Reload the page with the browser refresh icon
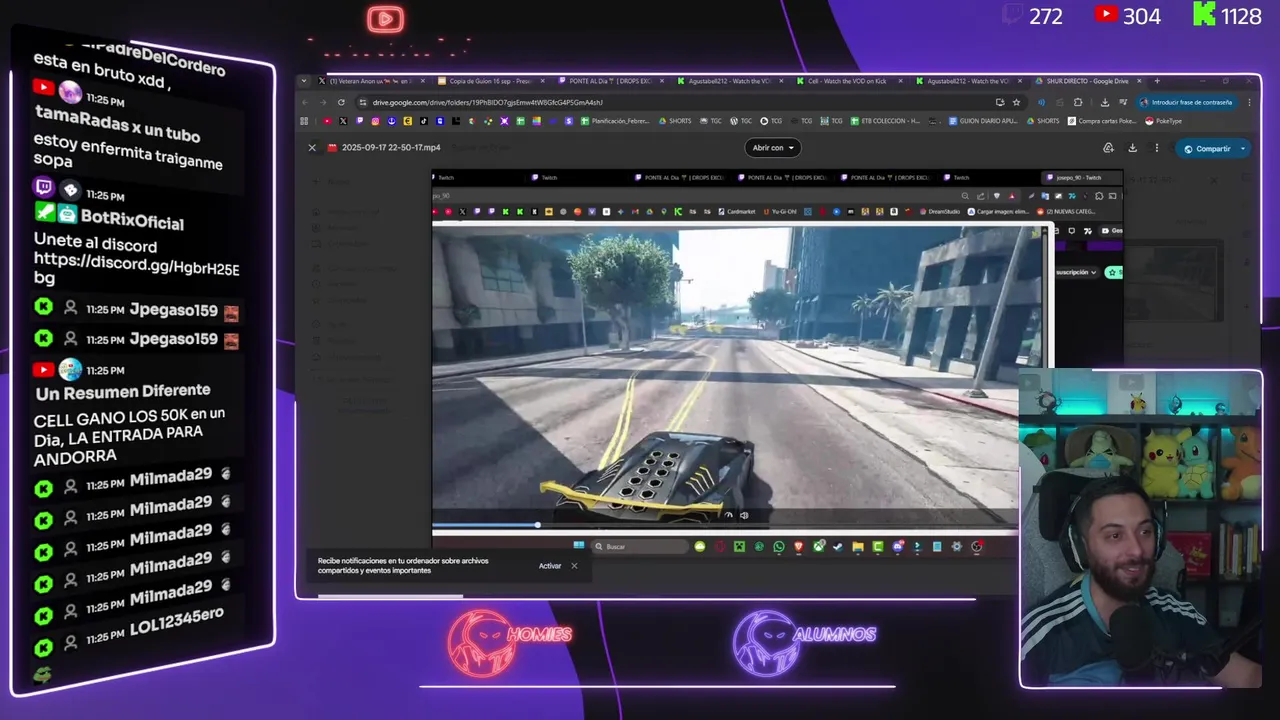The image size is (1280, 720). [x=341, y=102]
